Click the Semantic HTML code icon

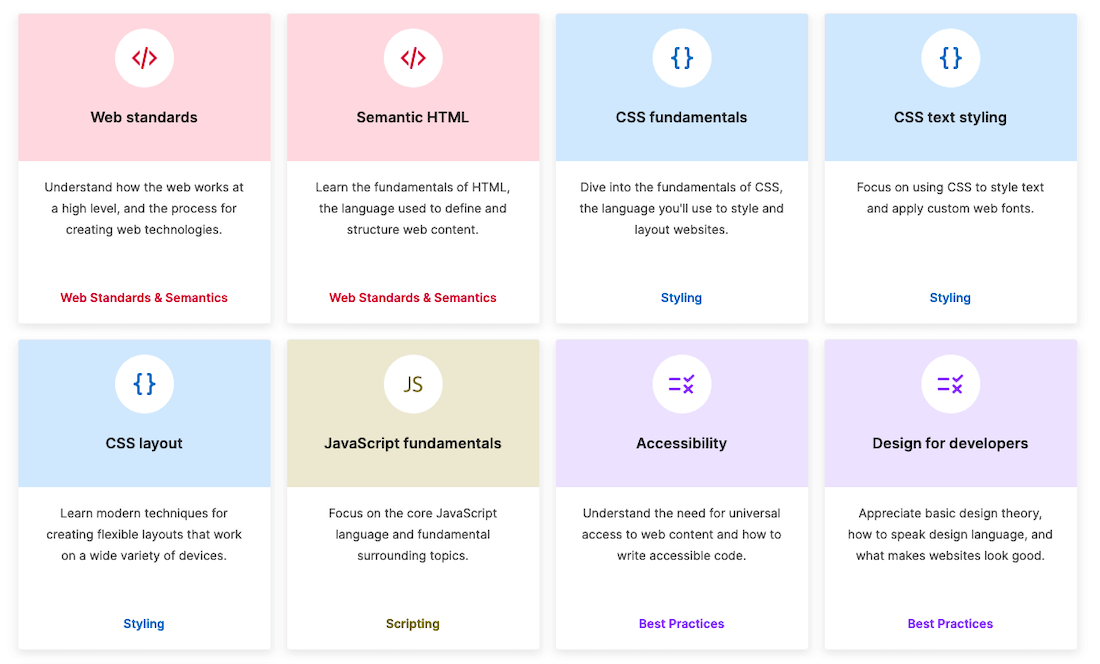tap(413, 58)
